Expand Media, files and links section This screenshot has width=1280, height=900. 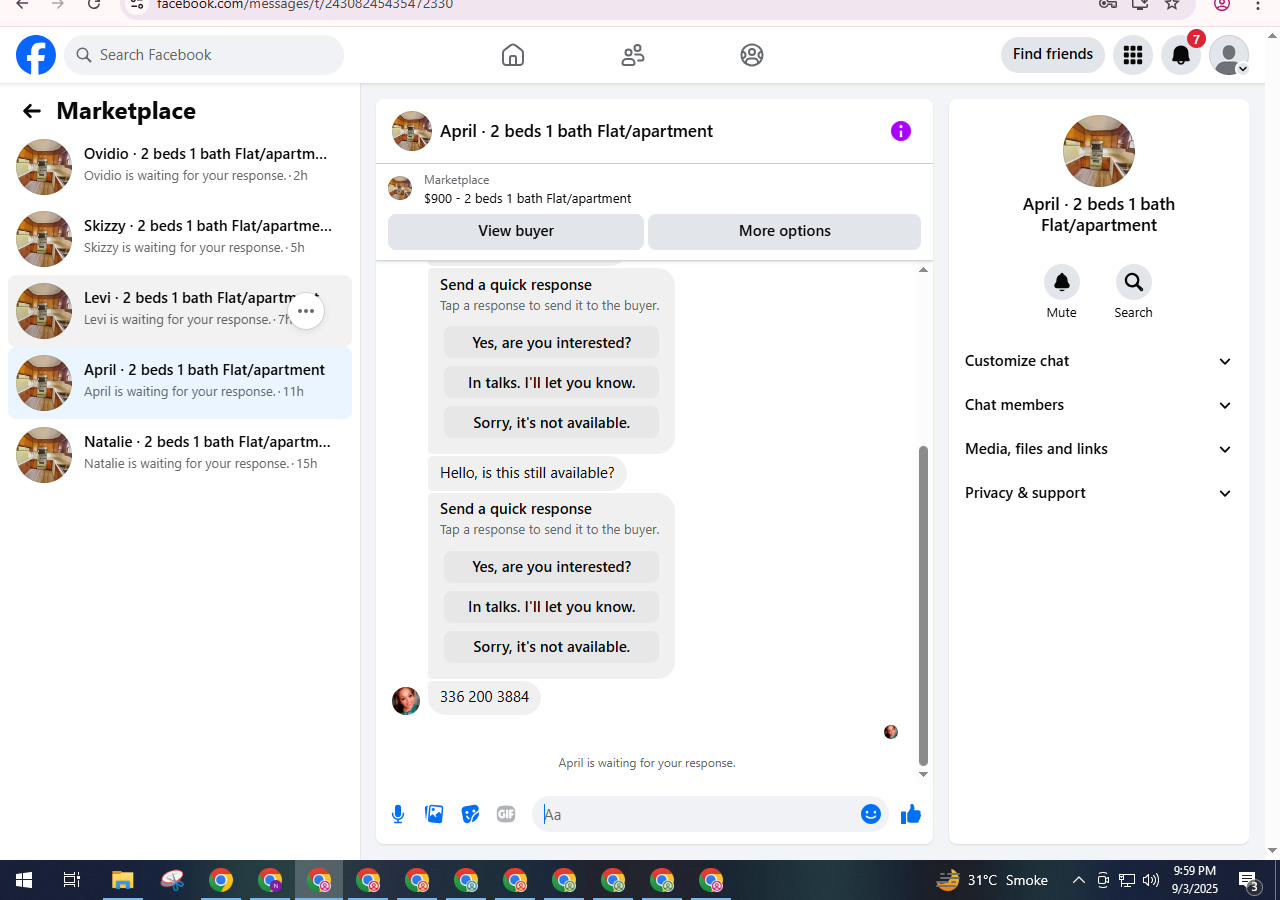coord(1099,449)
